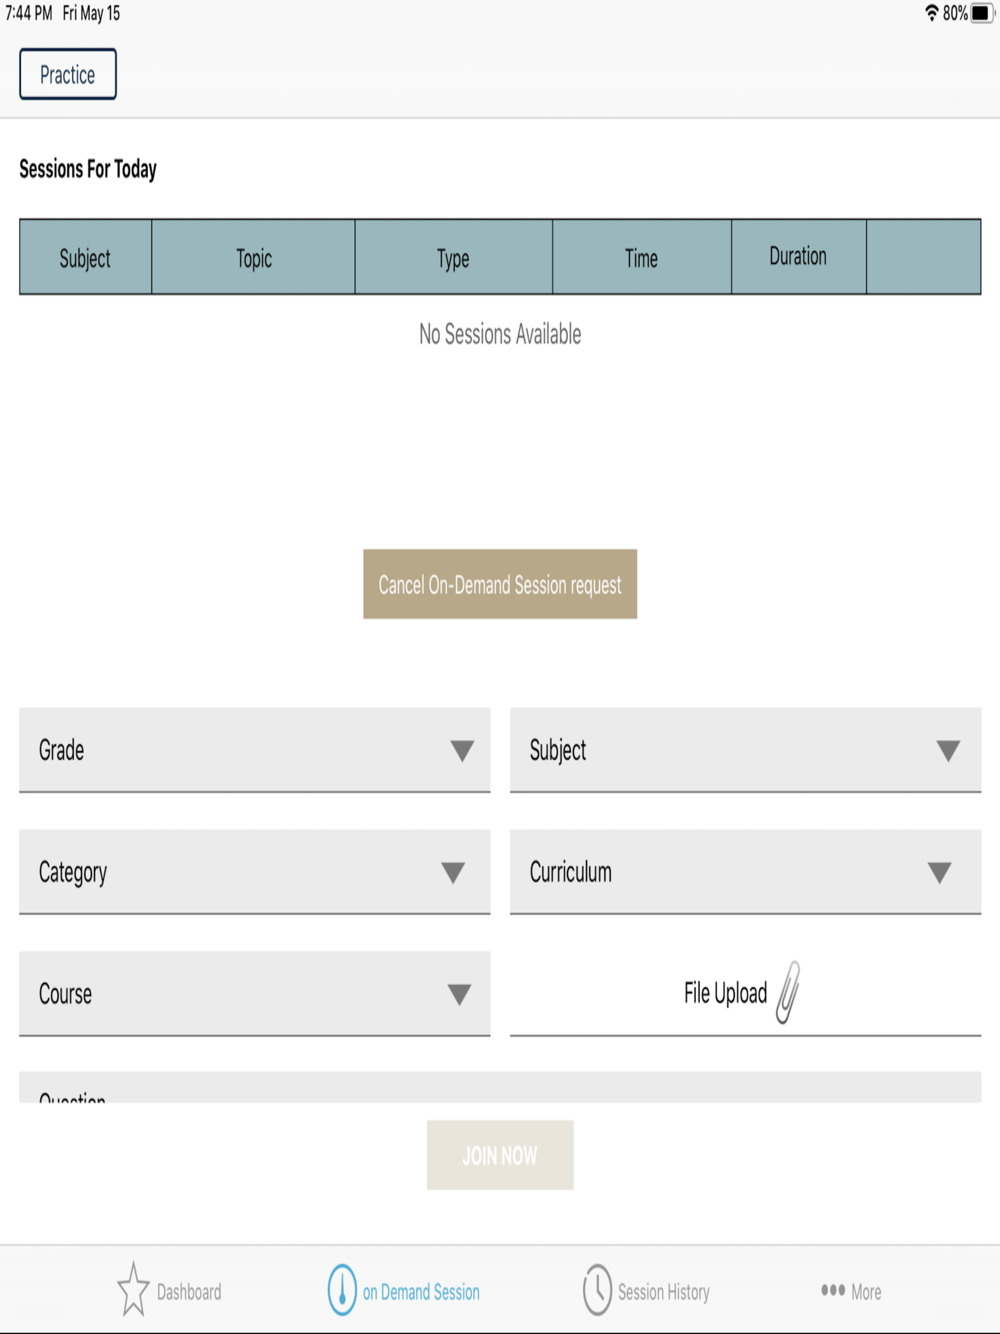
Task: Click the Question input field
Action: [500, 1088]
